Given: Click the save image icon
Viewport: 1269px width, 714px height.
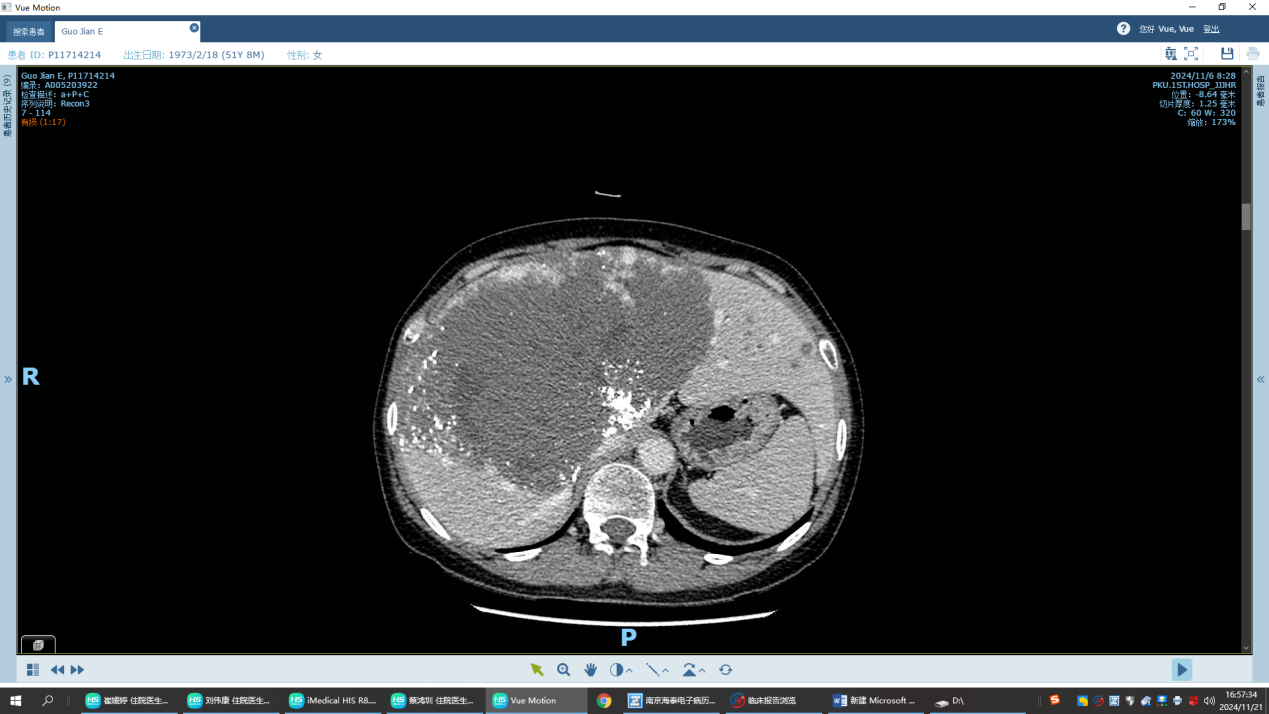Looking at the screenshot, I should point(1227,54).
